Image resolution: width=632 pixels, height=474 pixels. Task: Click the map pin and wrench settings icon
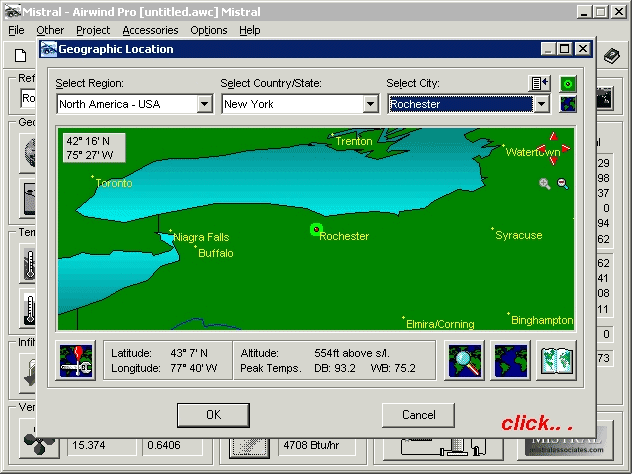[x=76, y=360]
